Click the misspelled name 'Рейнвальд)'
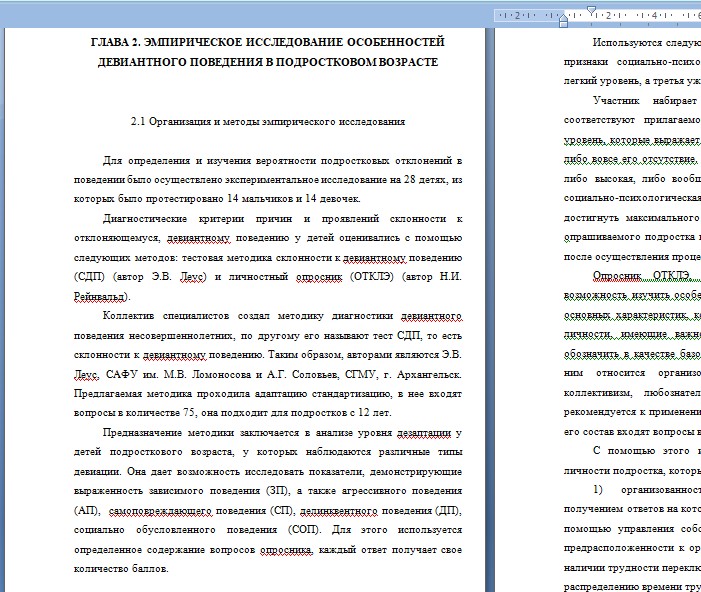 [x=102, y=296]
